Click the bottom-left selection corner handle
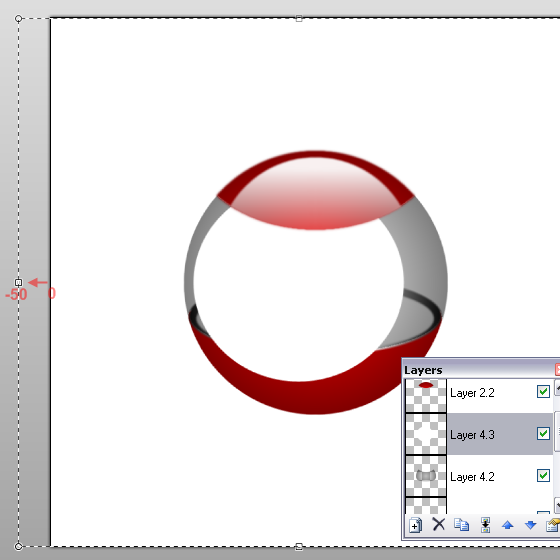This screenshot has width=560, height=560. 19,546
